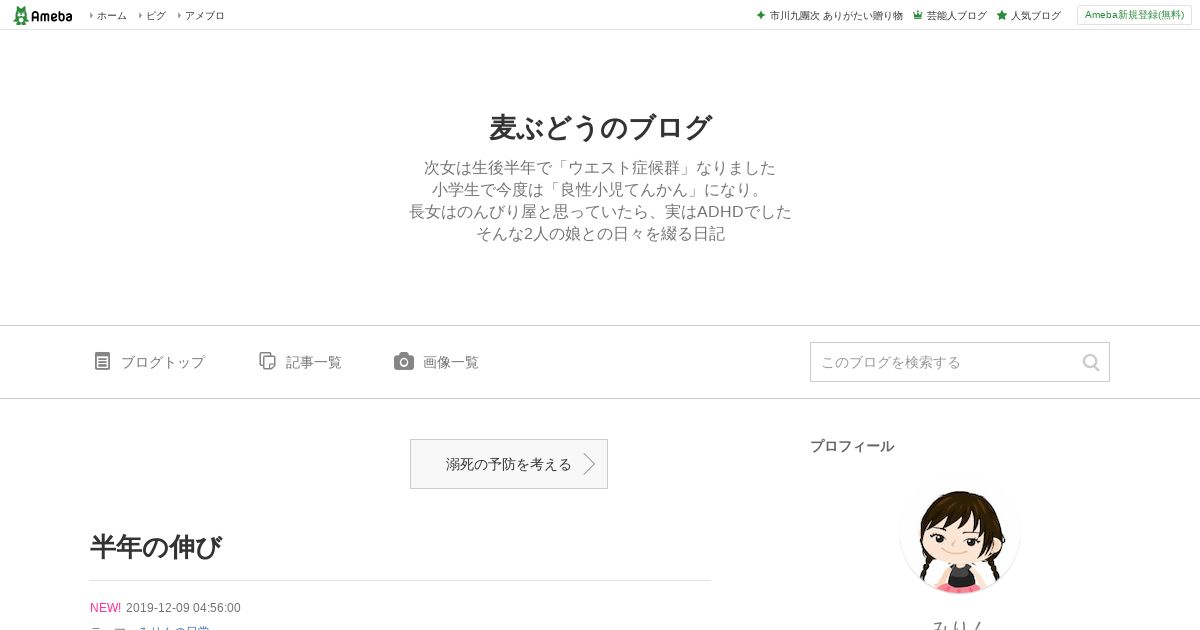This screenshot has height=630, width=1200.
Task: Click the document icon for ブログトップ
Action: pyautogui.click(x=102, y=361)
